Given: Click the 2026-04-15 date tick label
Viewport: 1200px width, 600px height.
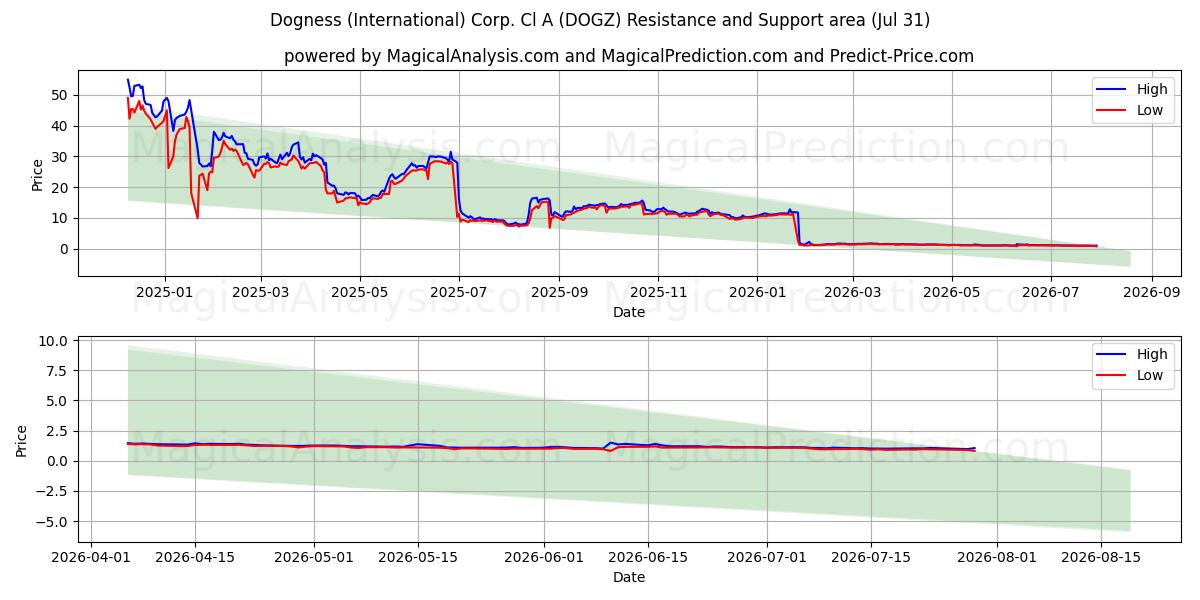Looking at the screenshot, I should pos(195,557).
